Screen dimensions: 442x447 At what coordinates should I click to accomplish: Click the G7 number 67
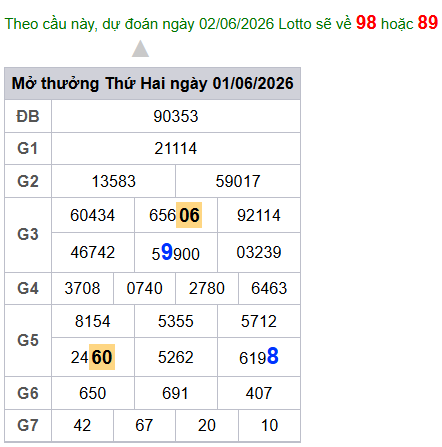click(x=144, y=426)
